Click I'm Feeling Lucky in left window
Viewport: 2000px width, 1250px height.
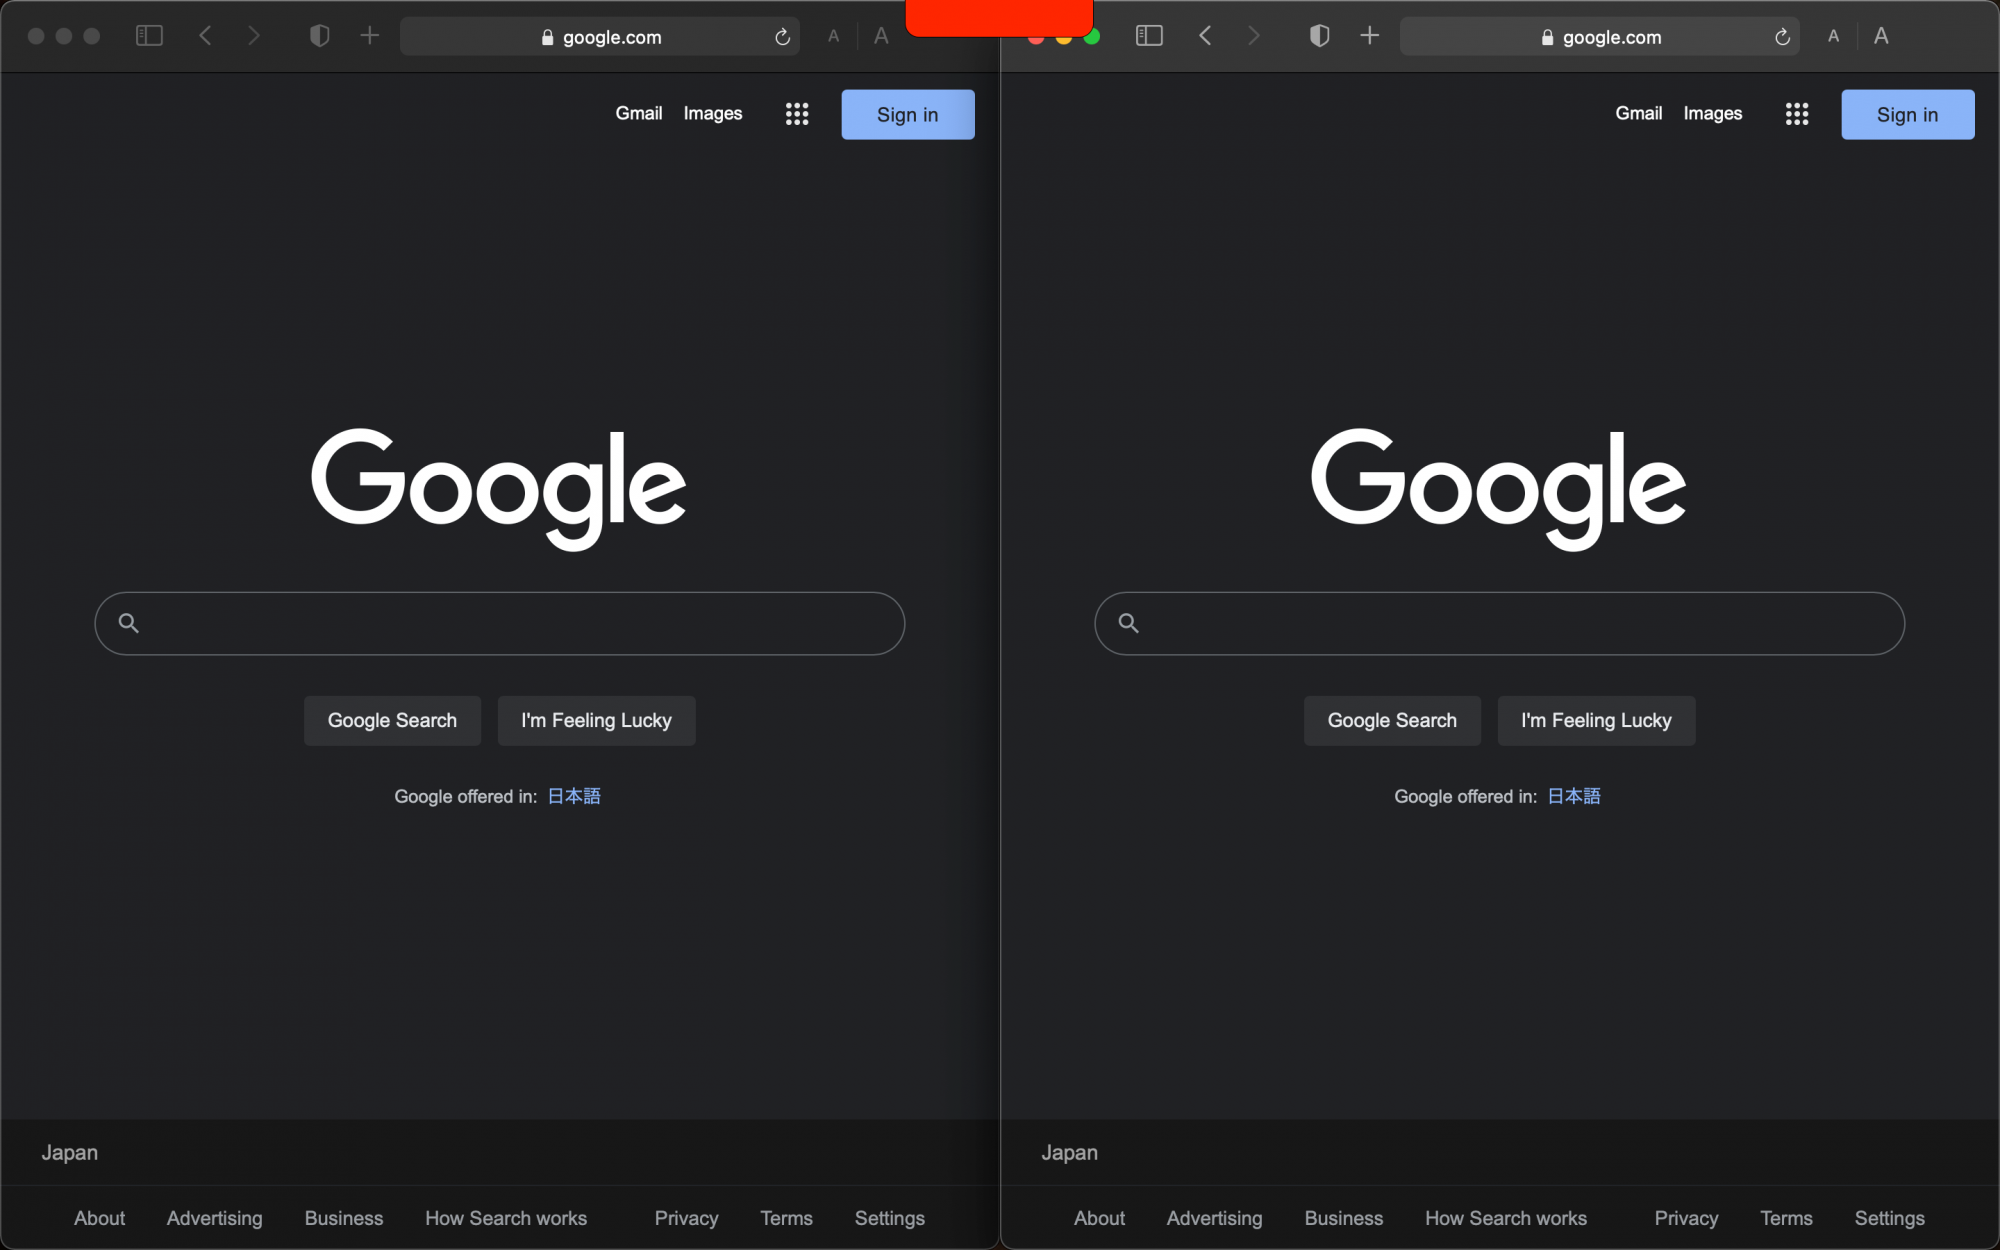click(596, 720)
